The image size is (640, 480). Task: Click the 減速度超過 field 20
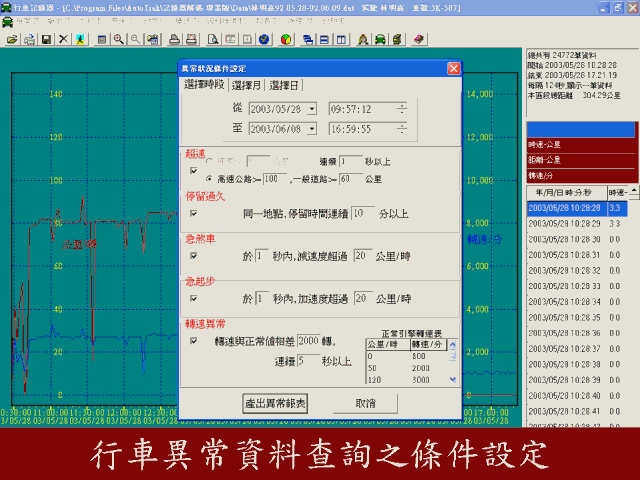click(x=363, y=256)
